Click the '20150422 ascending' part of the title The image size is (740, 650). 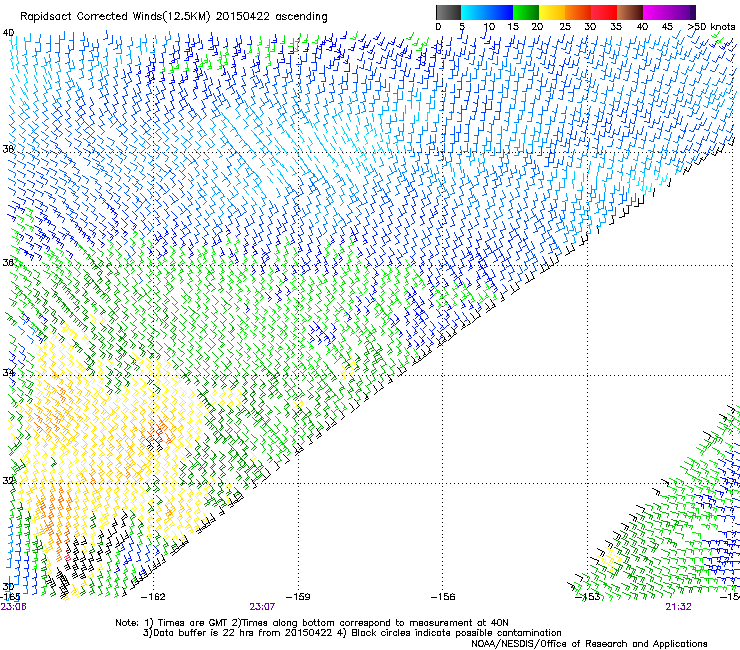(x=271, y=16)
